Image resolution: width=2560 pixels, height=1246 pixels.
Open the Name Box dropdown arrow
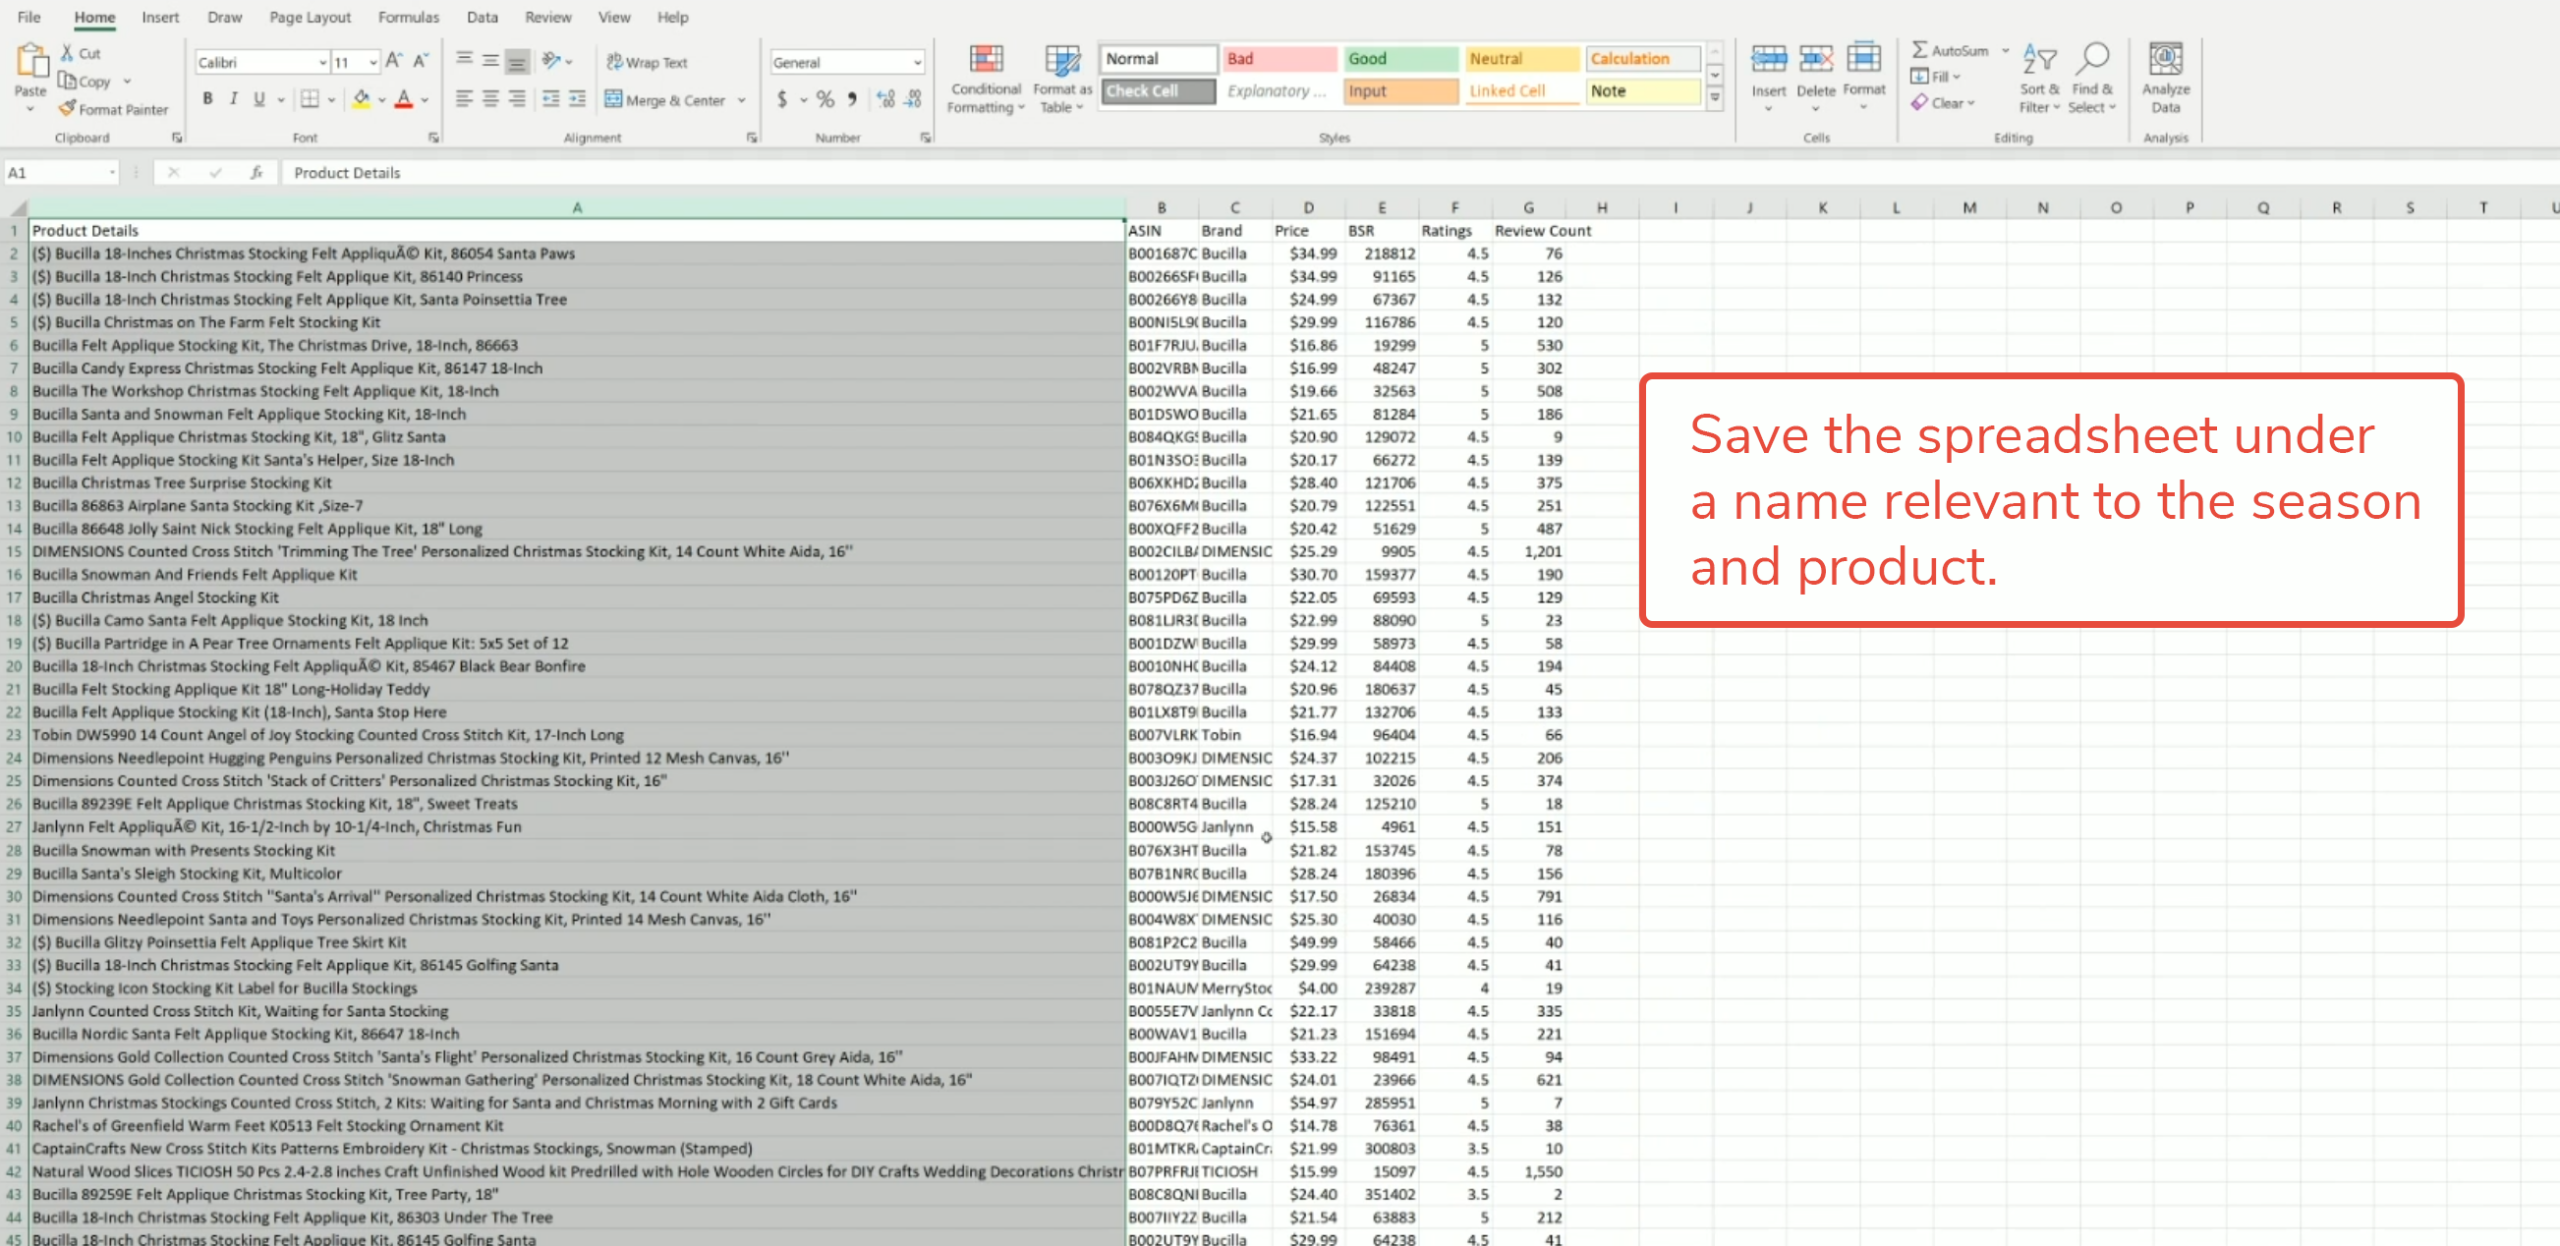(x=112, y=173)
